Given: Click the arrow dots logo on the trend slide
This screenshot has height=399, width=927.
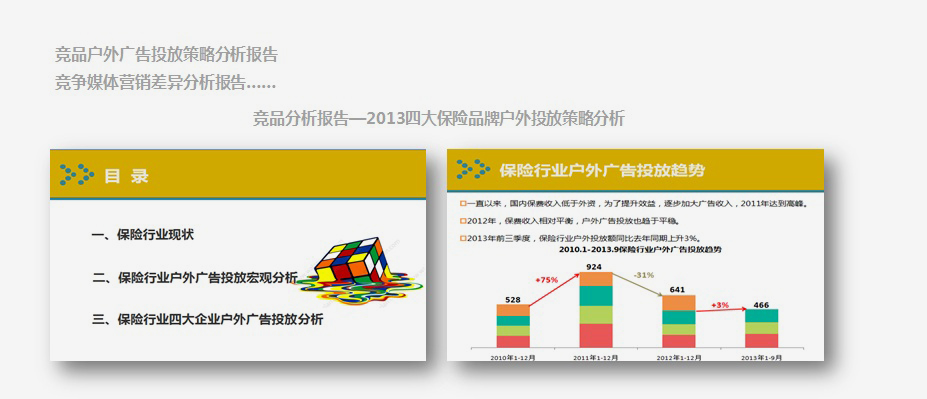Looking at the screenshot, I should pyautogui.click(x=473, y=169).
